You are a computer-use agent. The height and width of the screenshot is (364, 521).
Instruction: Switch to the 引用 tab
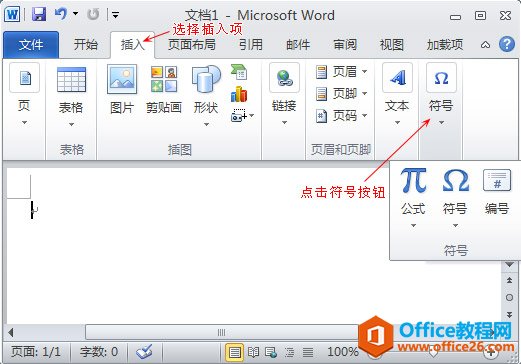click(251, 44)
